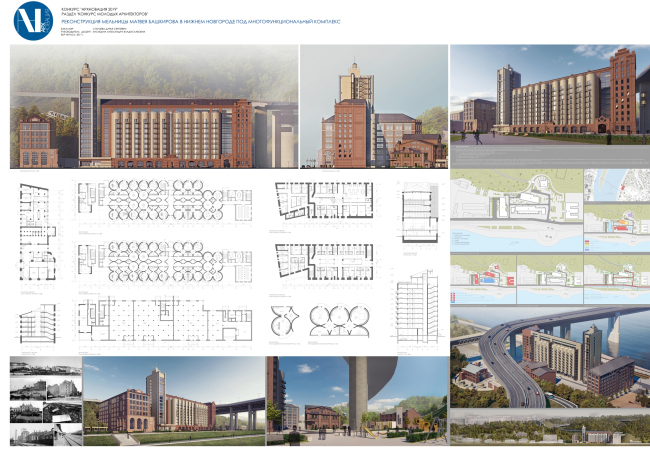The width and height of the screenshot is (650, 456).
Task: Open the bottom street-level rendering with lawn
Action: pyautogui.click(x=171, y=400)
